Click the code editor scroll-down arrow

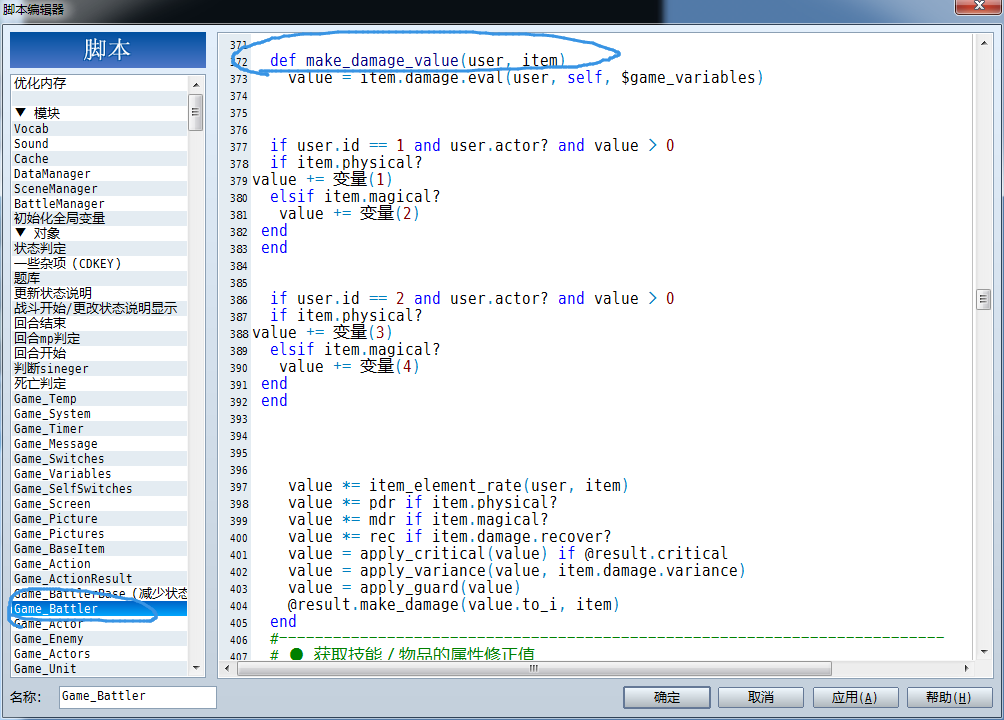984,652
